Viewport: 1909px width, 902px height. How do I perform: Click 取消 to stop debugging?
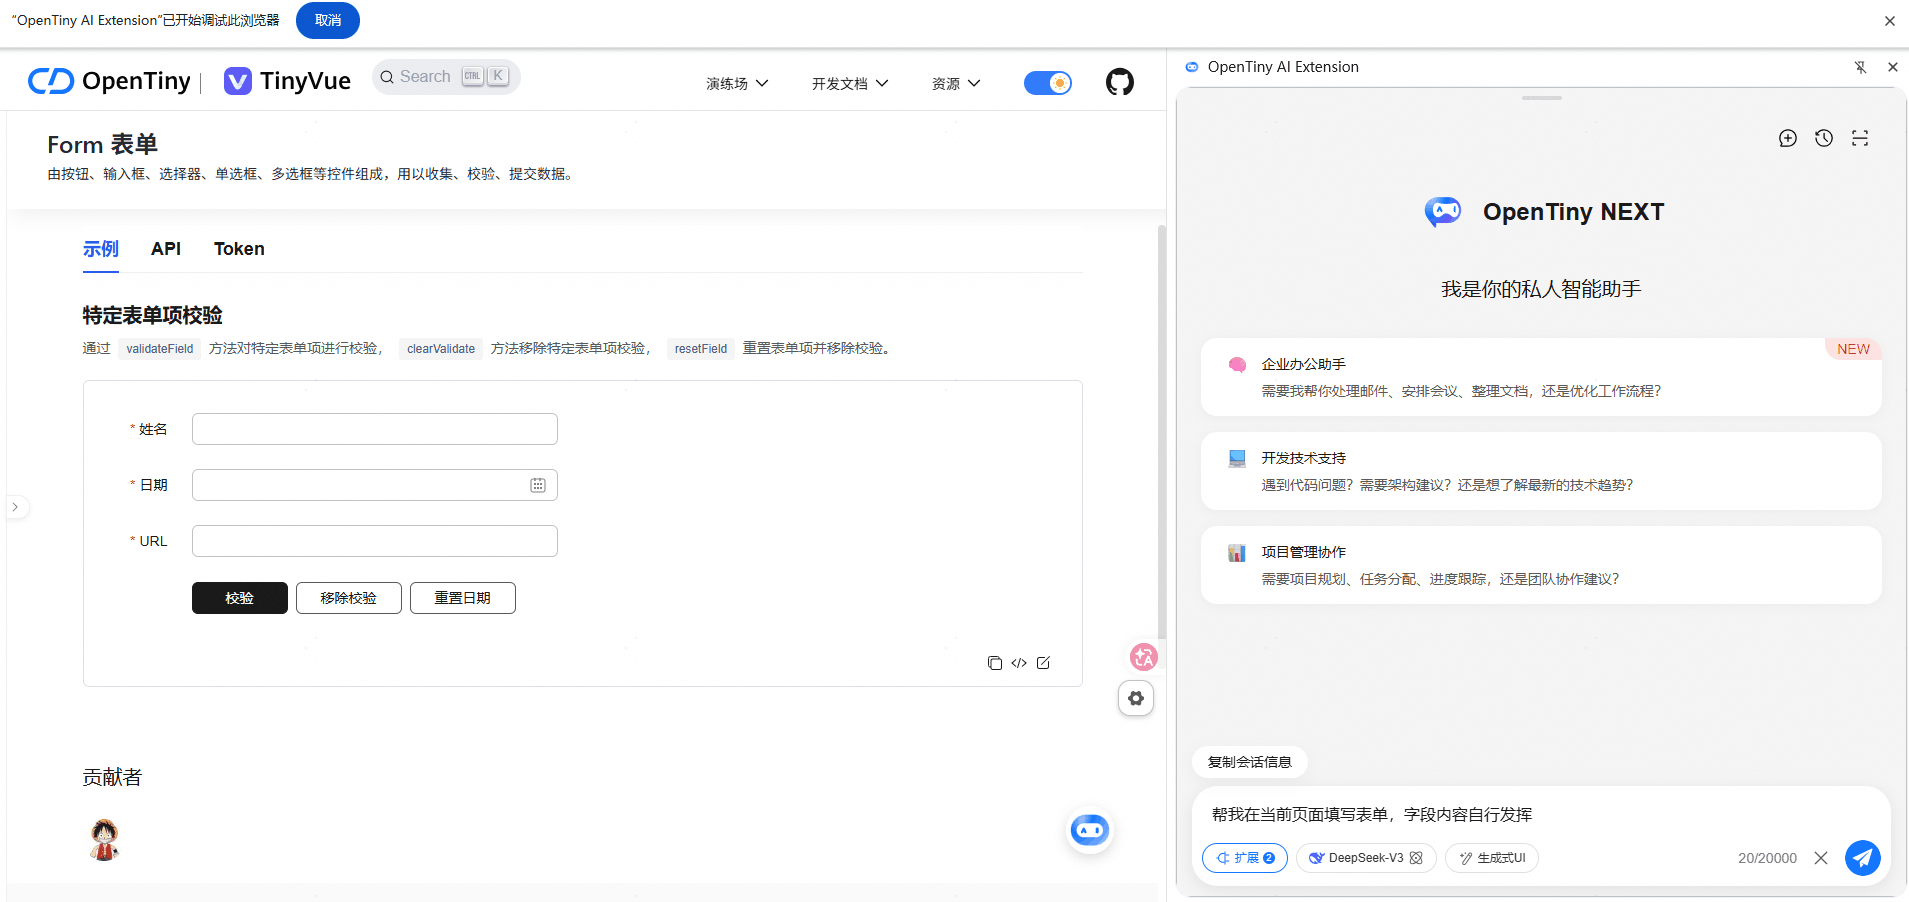(x=328, y=21)
